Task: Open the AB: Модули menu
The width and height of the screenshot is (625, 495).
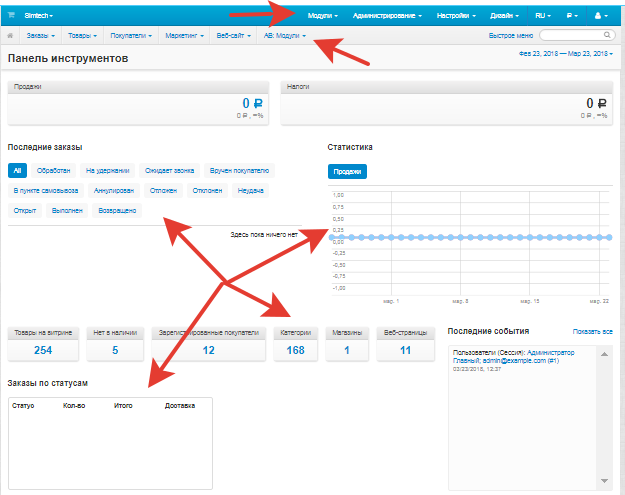Action: (x=284, y=36)
